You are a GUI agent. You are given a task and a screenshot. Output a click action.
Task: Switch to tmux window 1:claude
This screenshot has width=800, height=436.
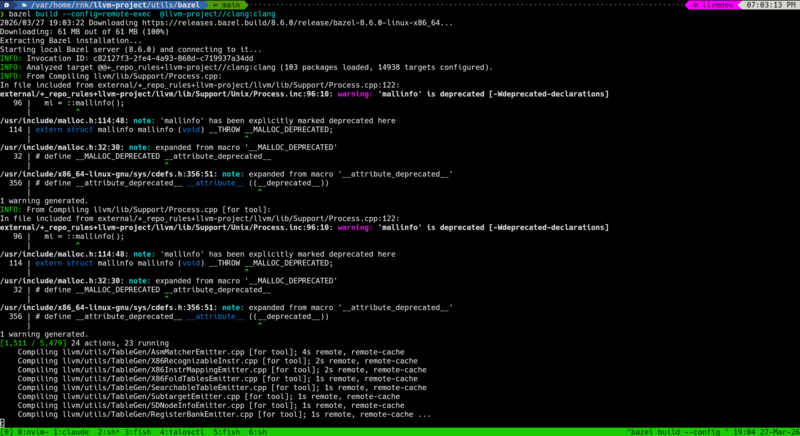coord(71,430)
